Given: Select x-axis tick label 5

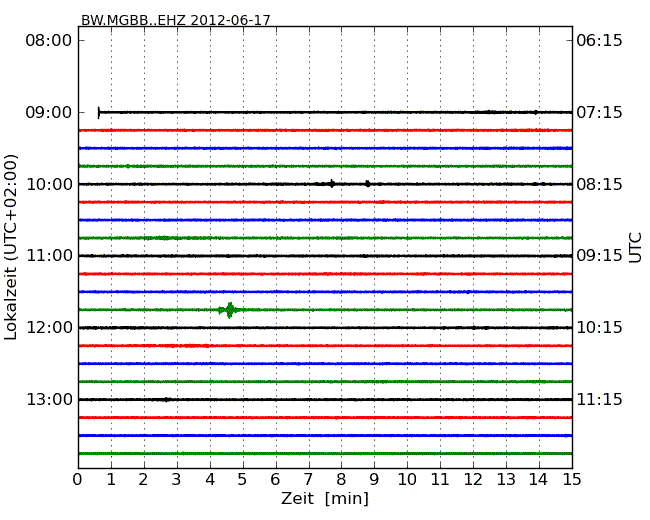Looking at the screenshot, I should tap(243, 480).
